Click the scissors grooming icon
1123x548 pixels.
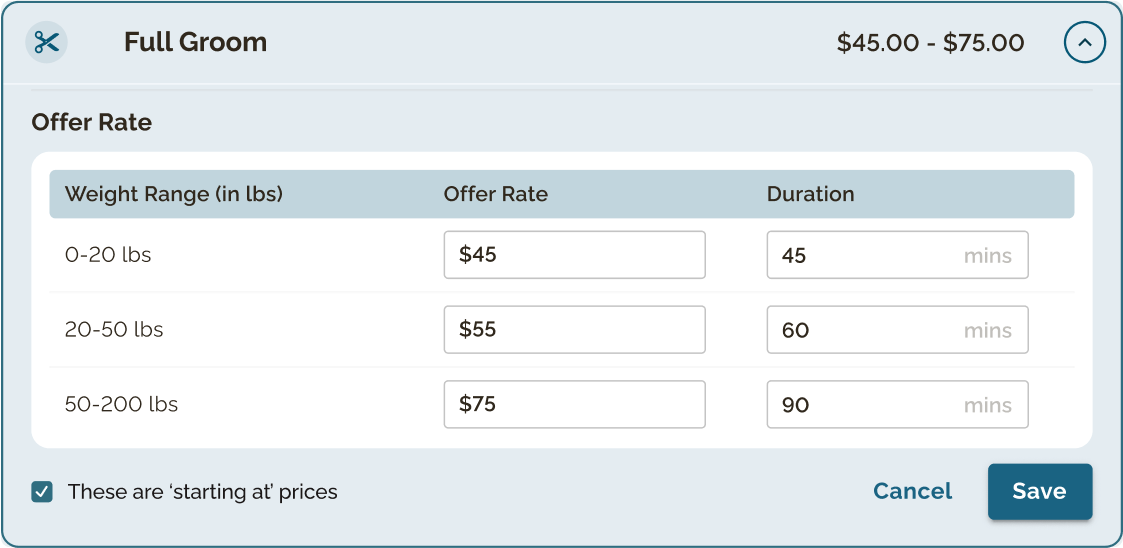click(x=47, y=42)
